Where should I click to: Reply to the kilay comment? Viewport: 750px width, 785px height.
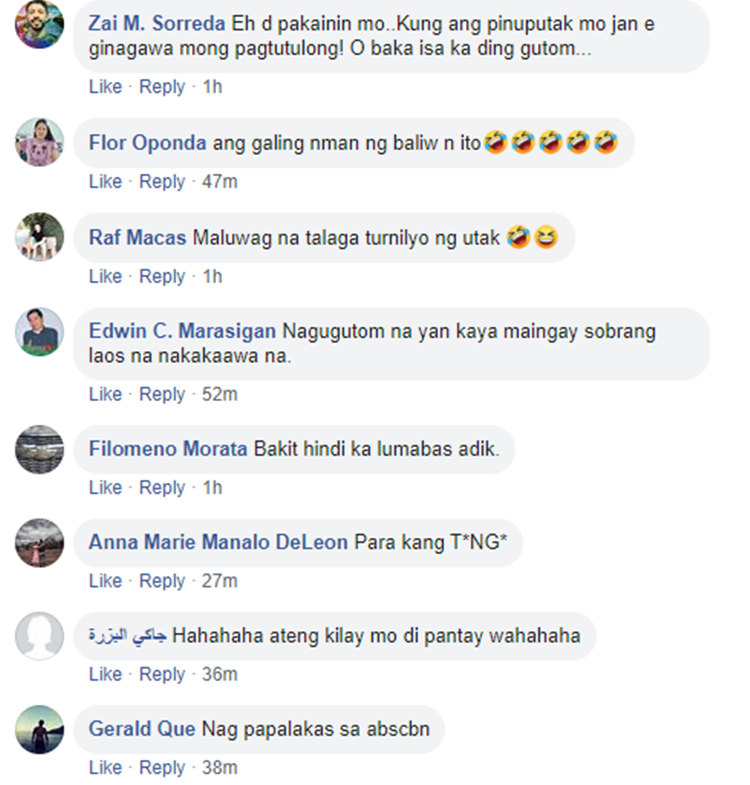coord(162,674)
